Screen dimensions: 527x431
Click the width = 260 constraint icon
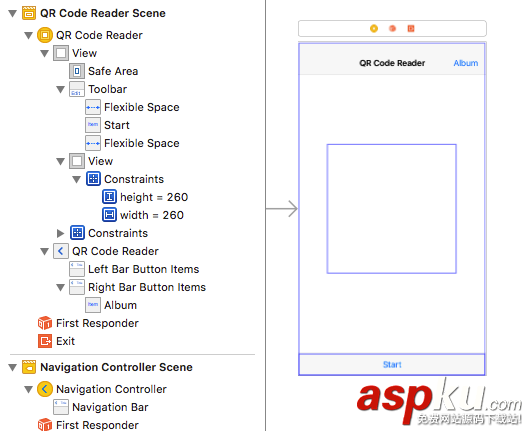[x=109, y=215]
